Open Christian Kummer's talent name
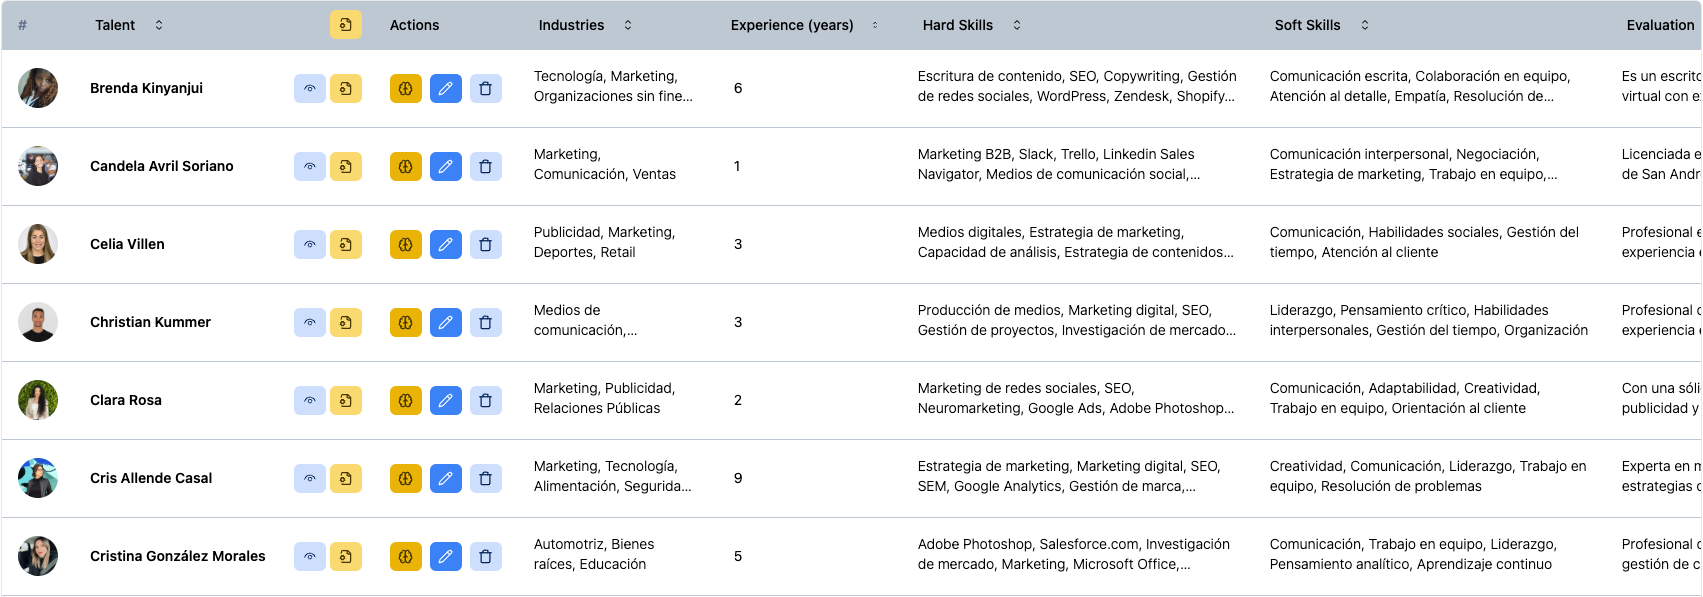 pos(150,322)
